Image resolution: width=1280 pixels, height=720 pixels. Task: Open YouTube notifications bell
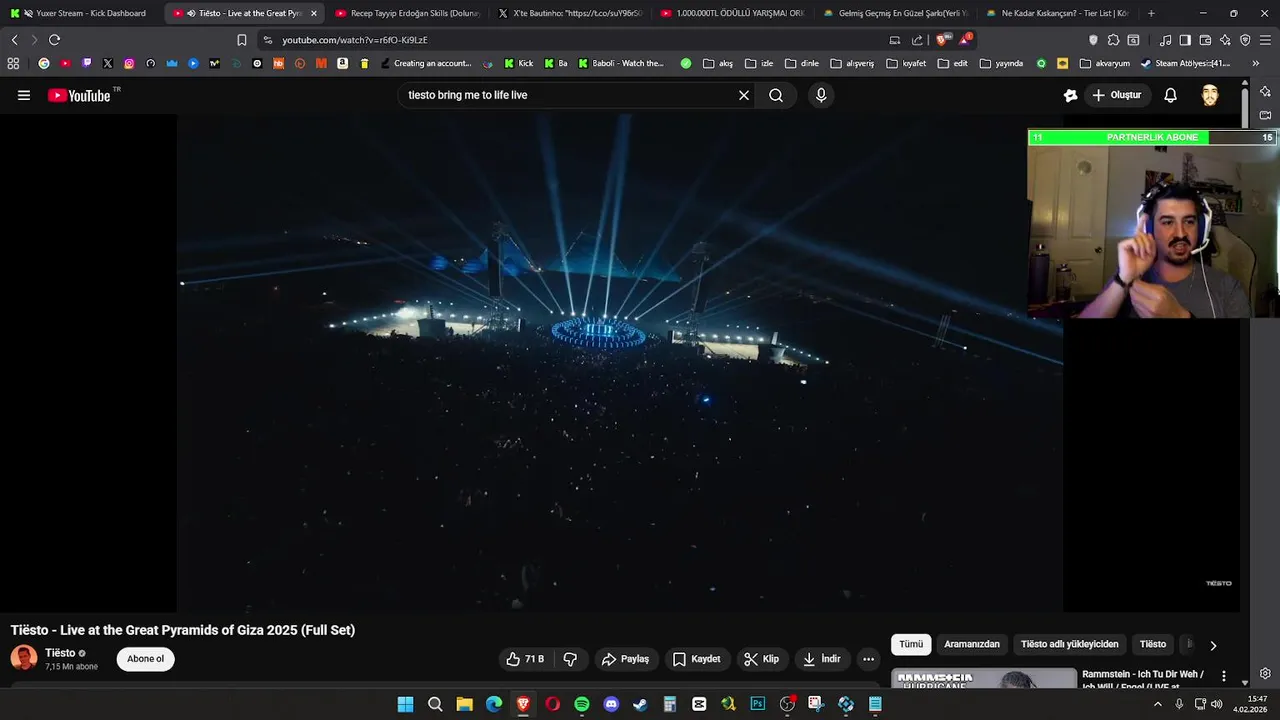coord(1170,95)
